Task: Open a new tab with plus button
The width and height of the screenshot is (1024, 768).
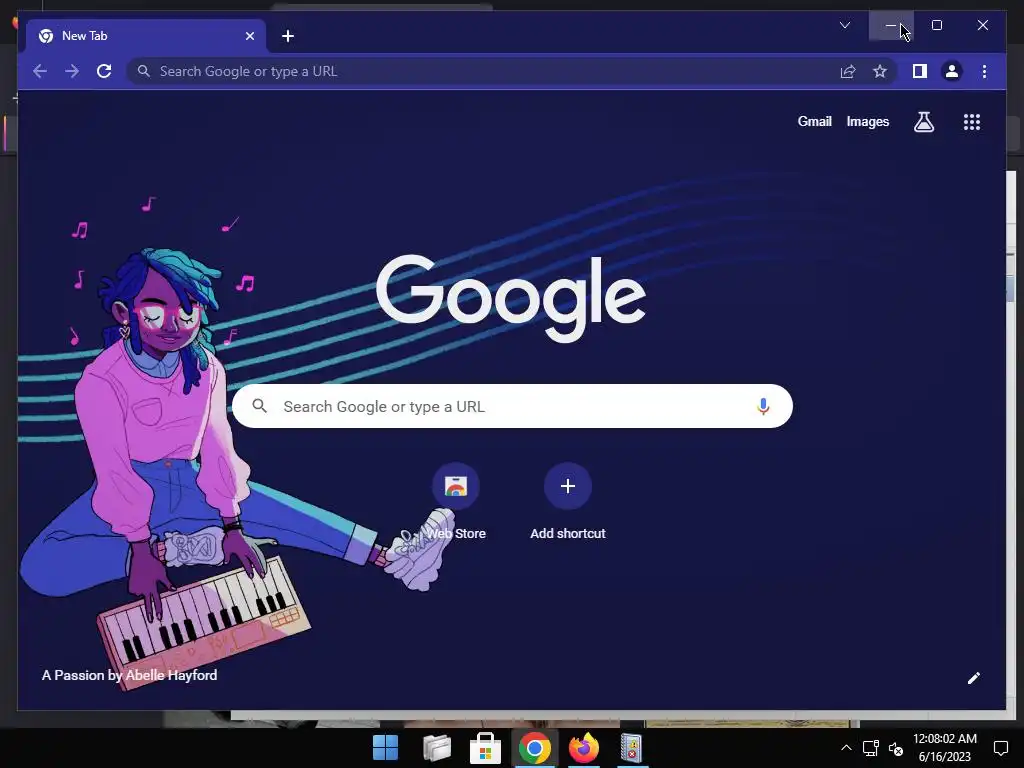Action: [288, 36]
